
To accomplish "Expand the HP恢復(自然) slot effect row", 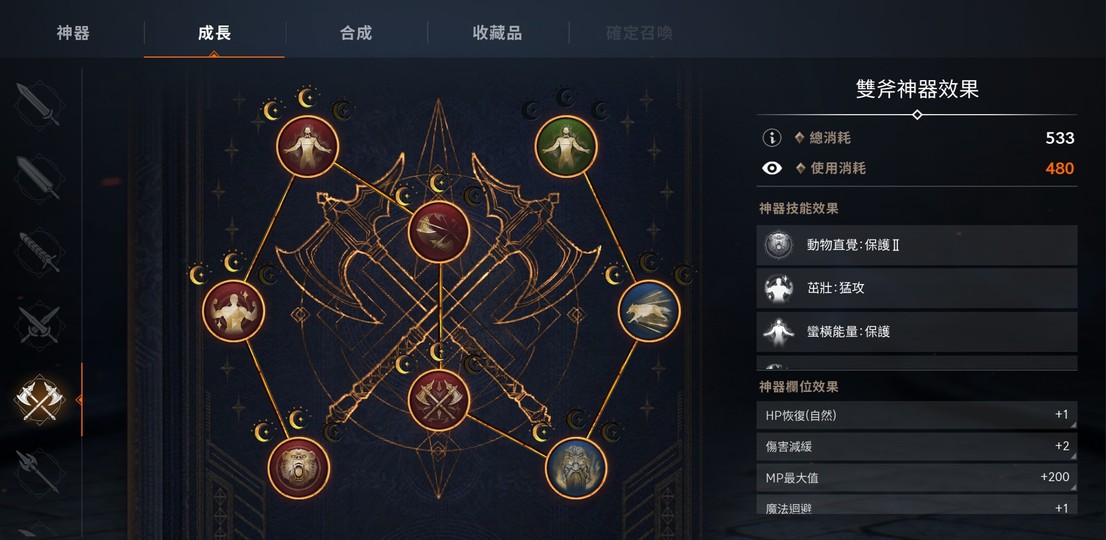I will [x=916, y=415].
